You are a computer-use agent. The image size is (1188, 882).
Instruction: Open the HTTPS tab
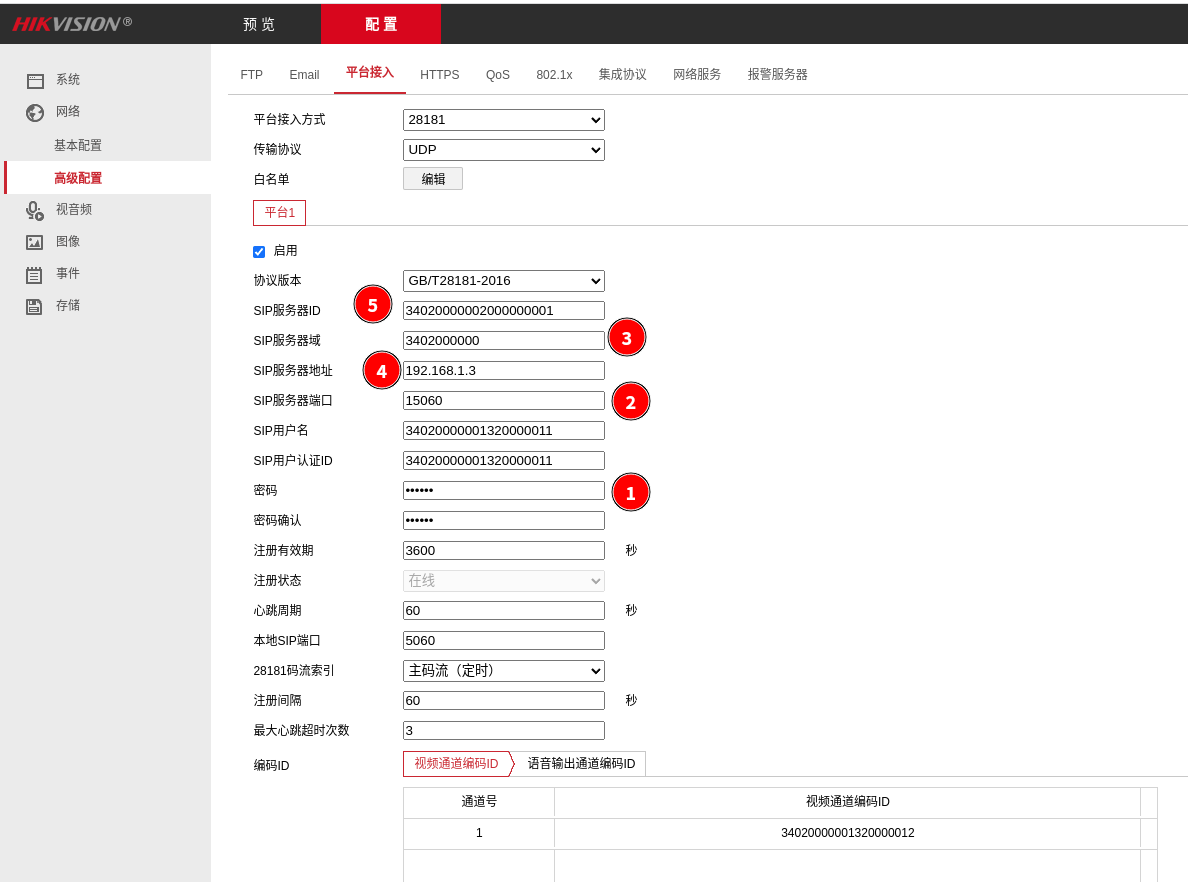pos(439,74)
